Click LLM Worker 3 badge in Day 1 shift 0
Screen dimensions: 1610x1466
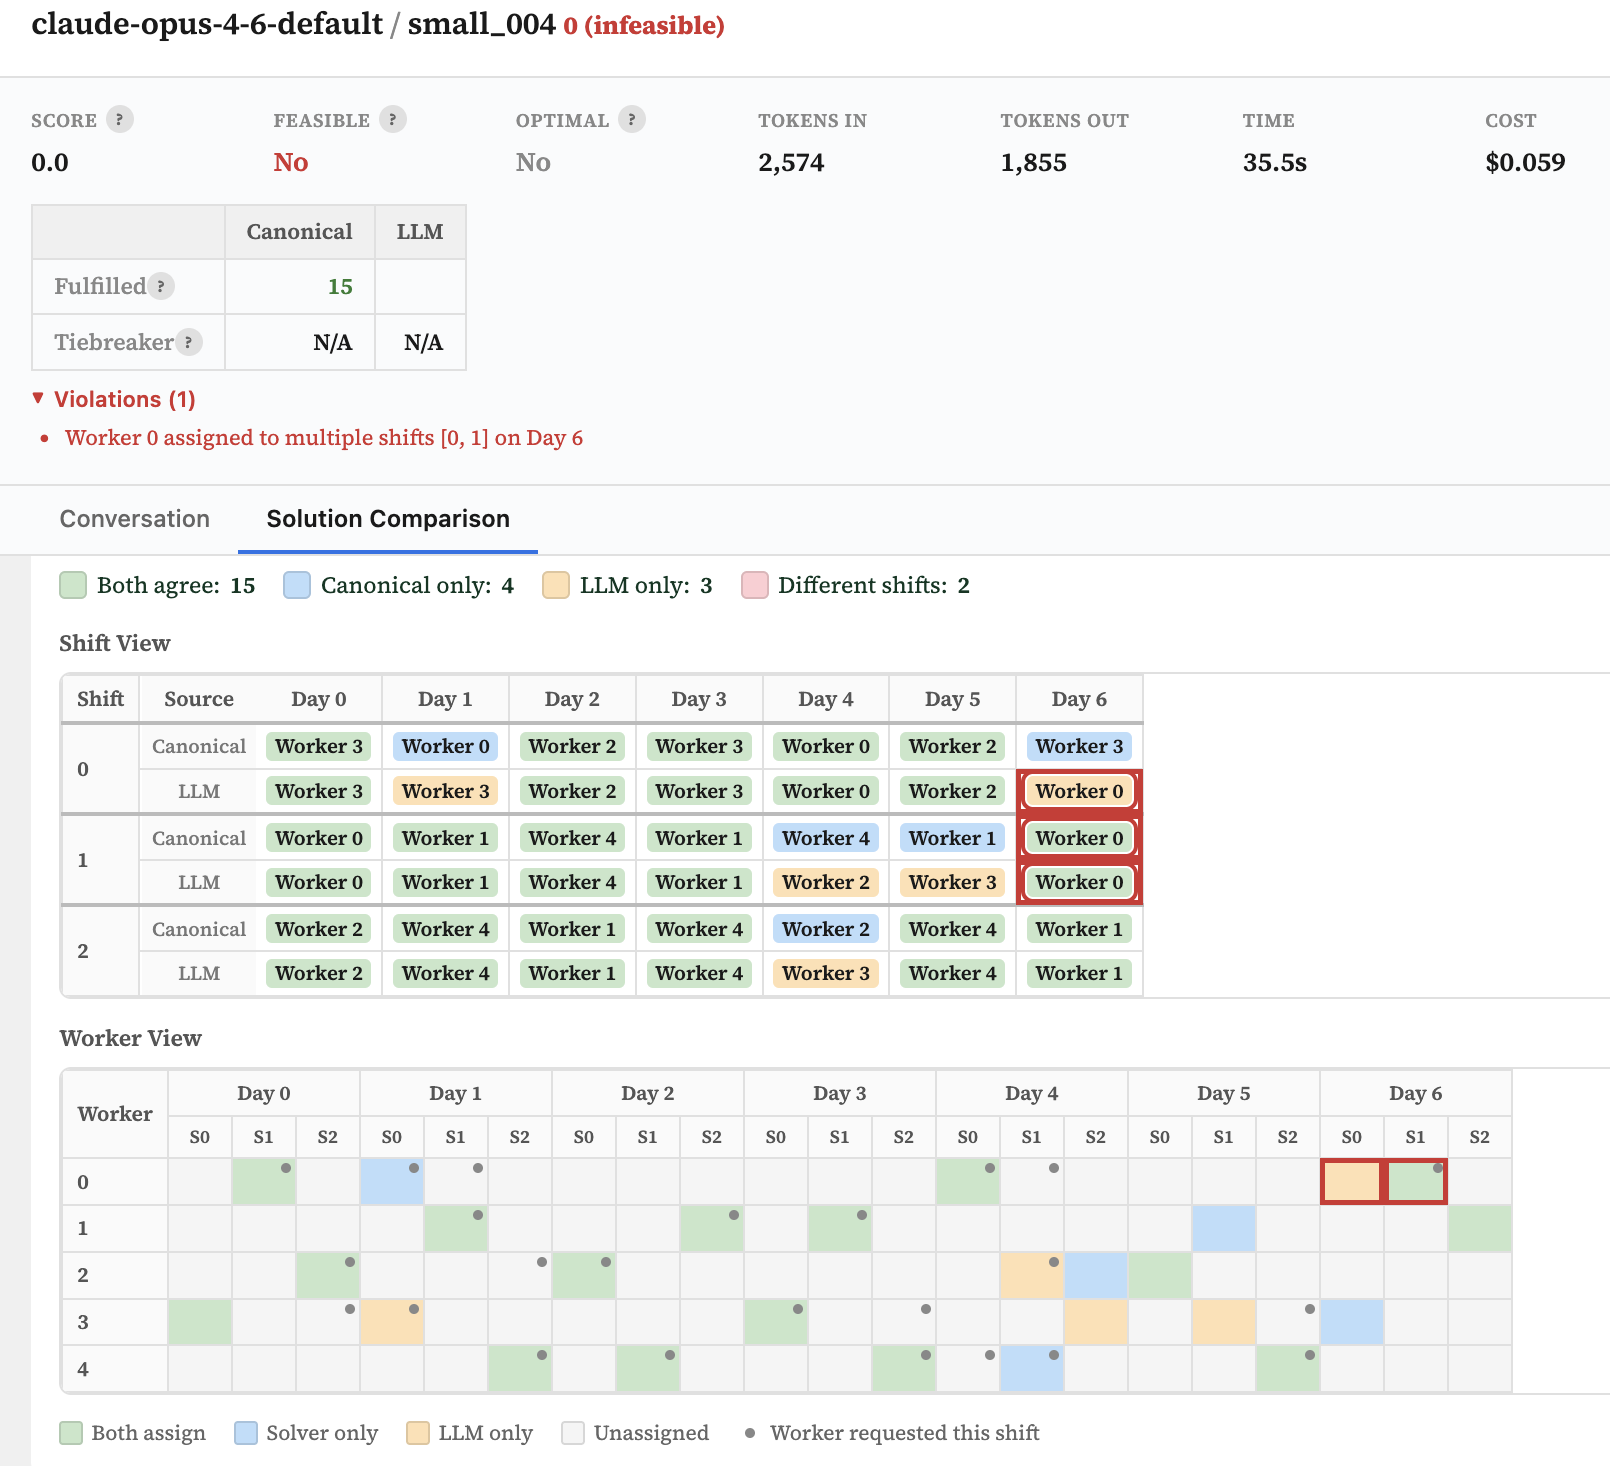pos(446,791)
